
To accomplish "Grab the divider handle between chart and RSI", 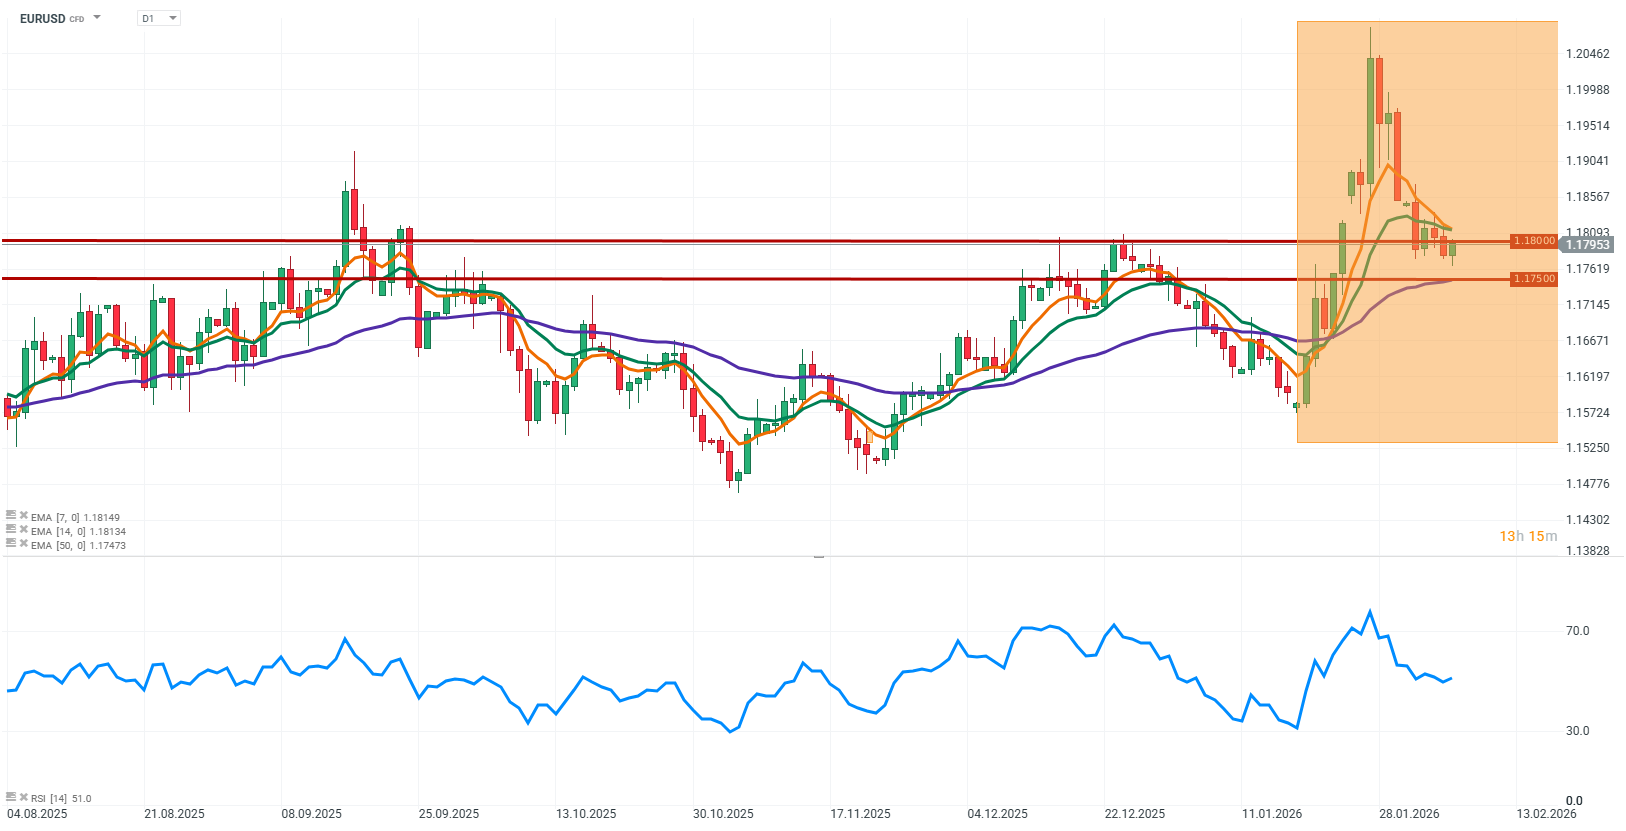I will click(x=818, y=556).
